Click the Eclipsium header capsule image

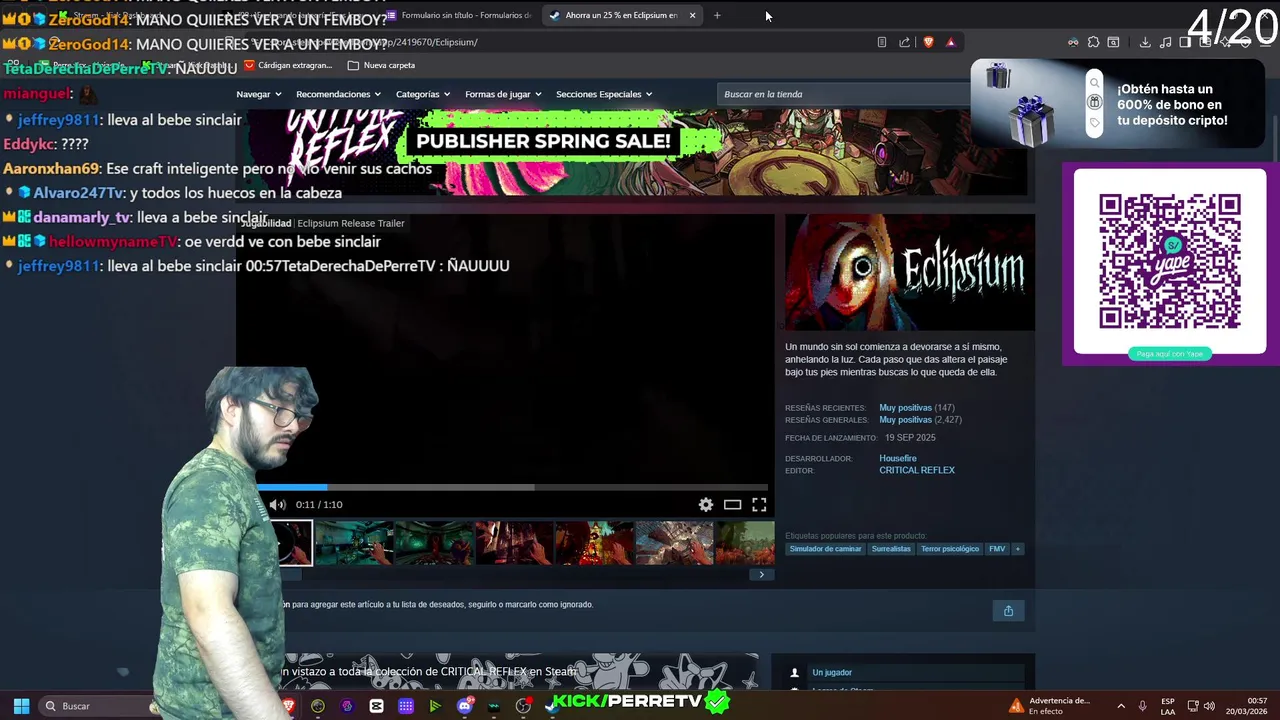coord(910,272)
